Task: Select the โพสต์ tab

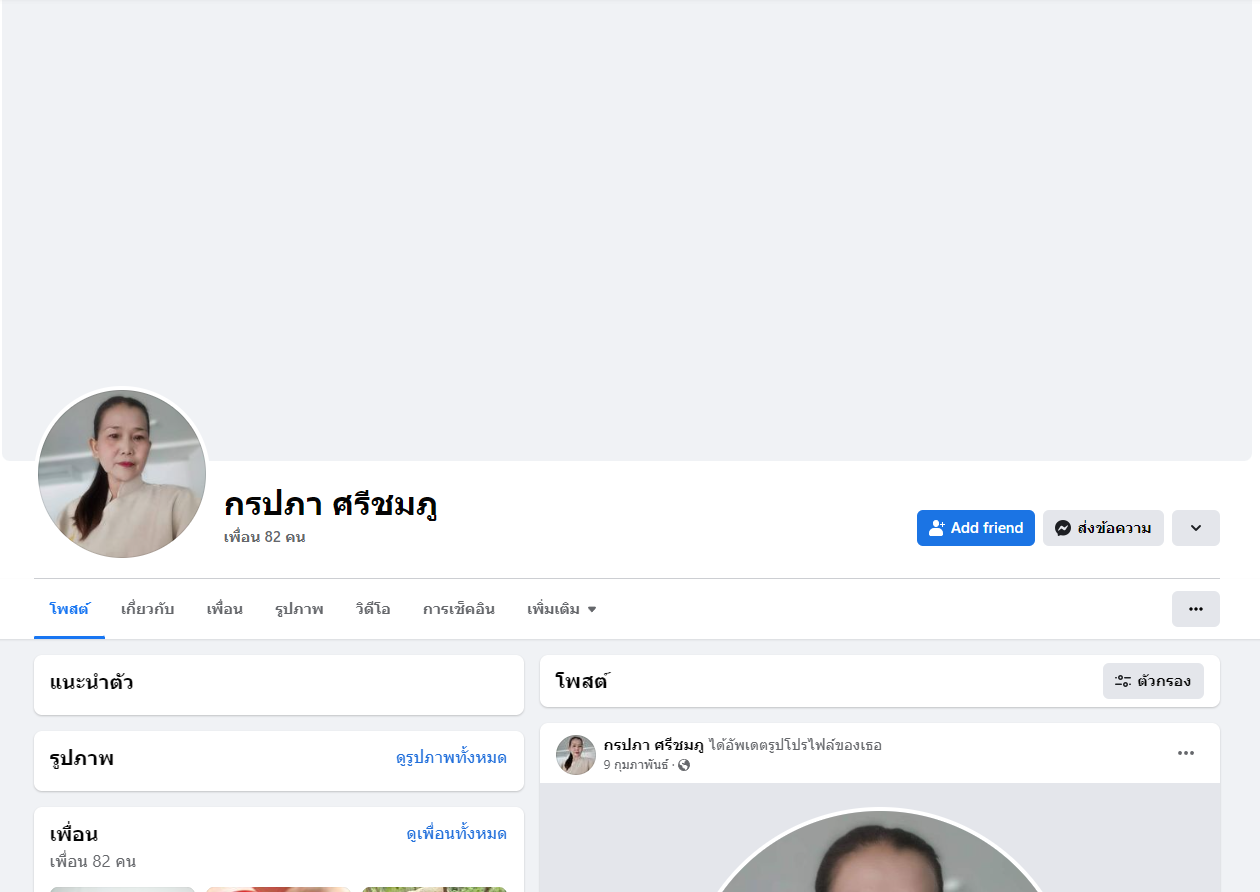Action: click(69, 609)
